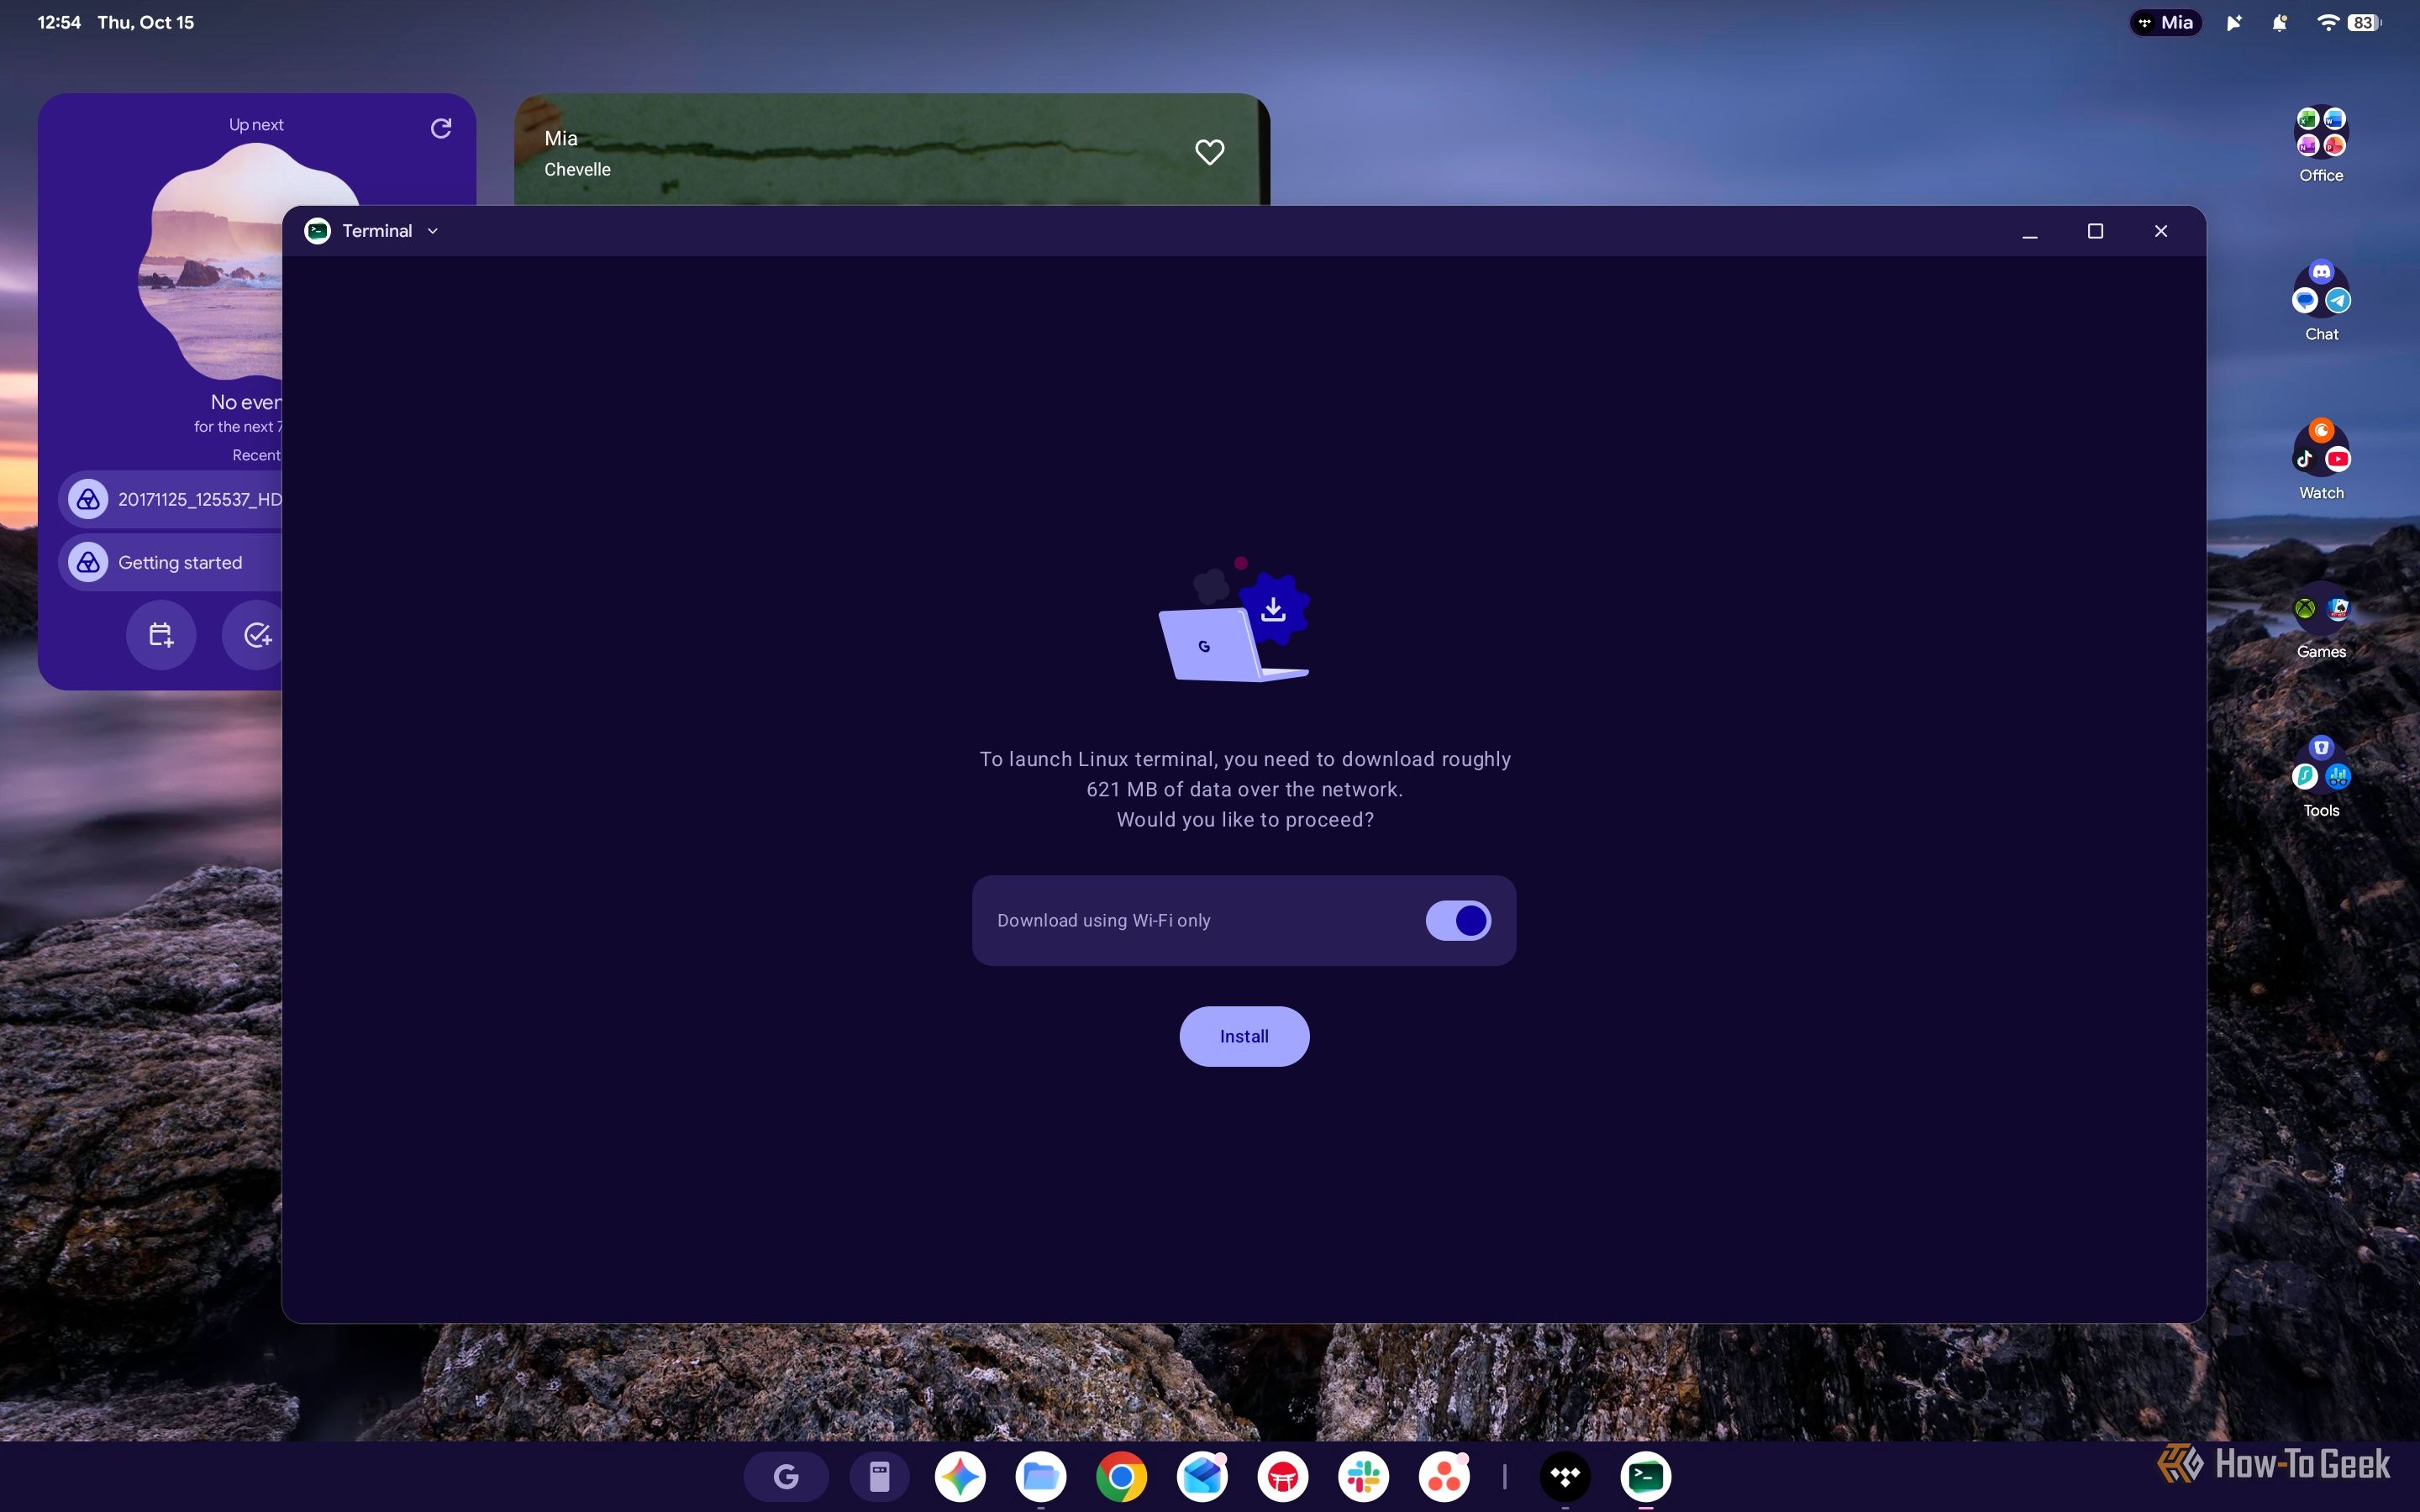The width and height of the screenshot is (2420, 1512).
Task: Click the Mia song title in music widget
Action: click(561, 138)
